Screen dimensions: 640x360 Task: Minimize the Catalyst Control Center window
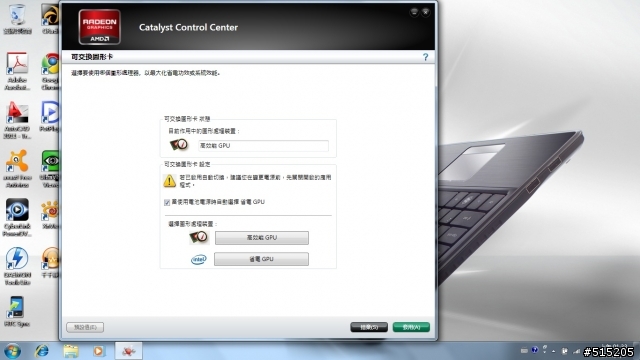tap(414, 12)
